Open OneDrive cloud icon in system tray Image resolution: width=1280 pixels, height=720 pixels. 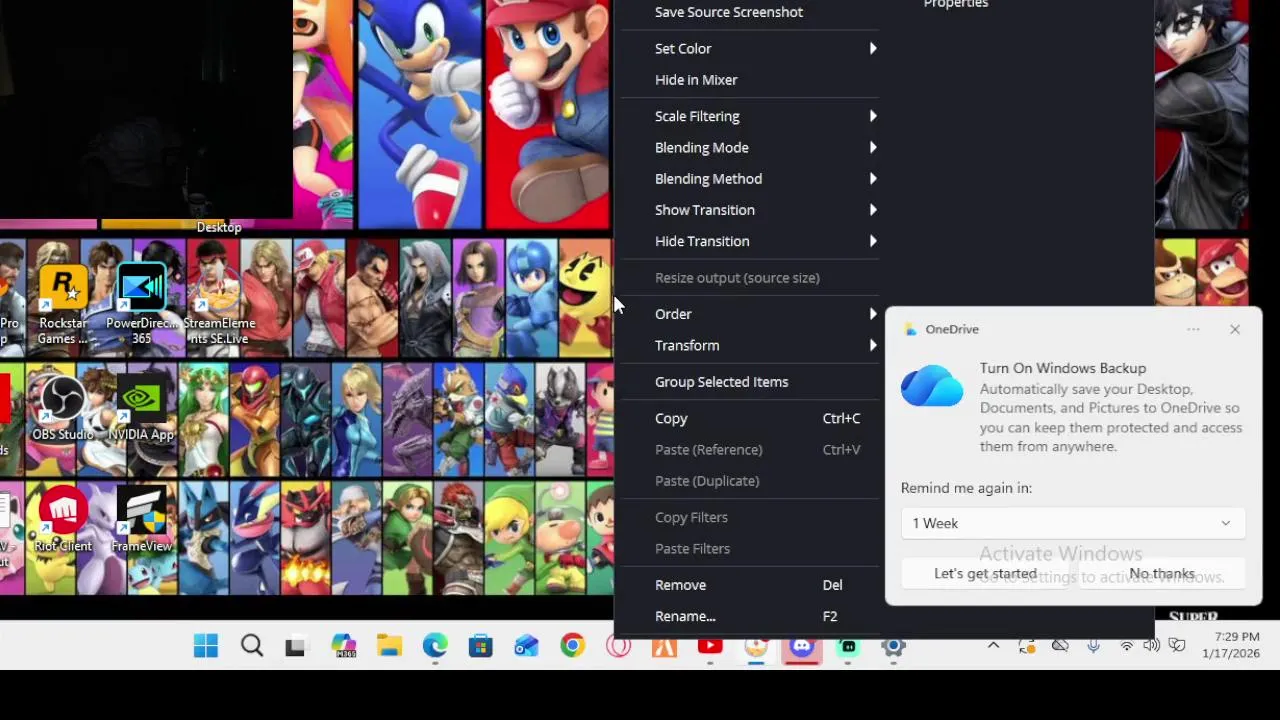point(1060,646)
